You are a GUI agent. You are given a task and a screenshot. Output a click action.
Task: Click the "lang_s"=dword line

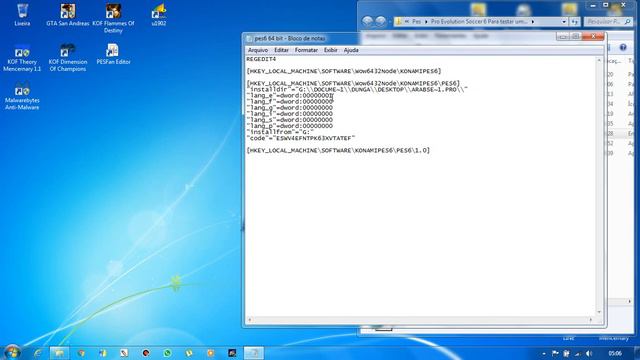(x=290, y=120)
